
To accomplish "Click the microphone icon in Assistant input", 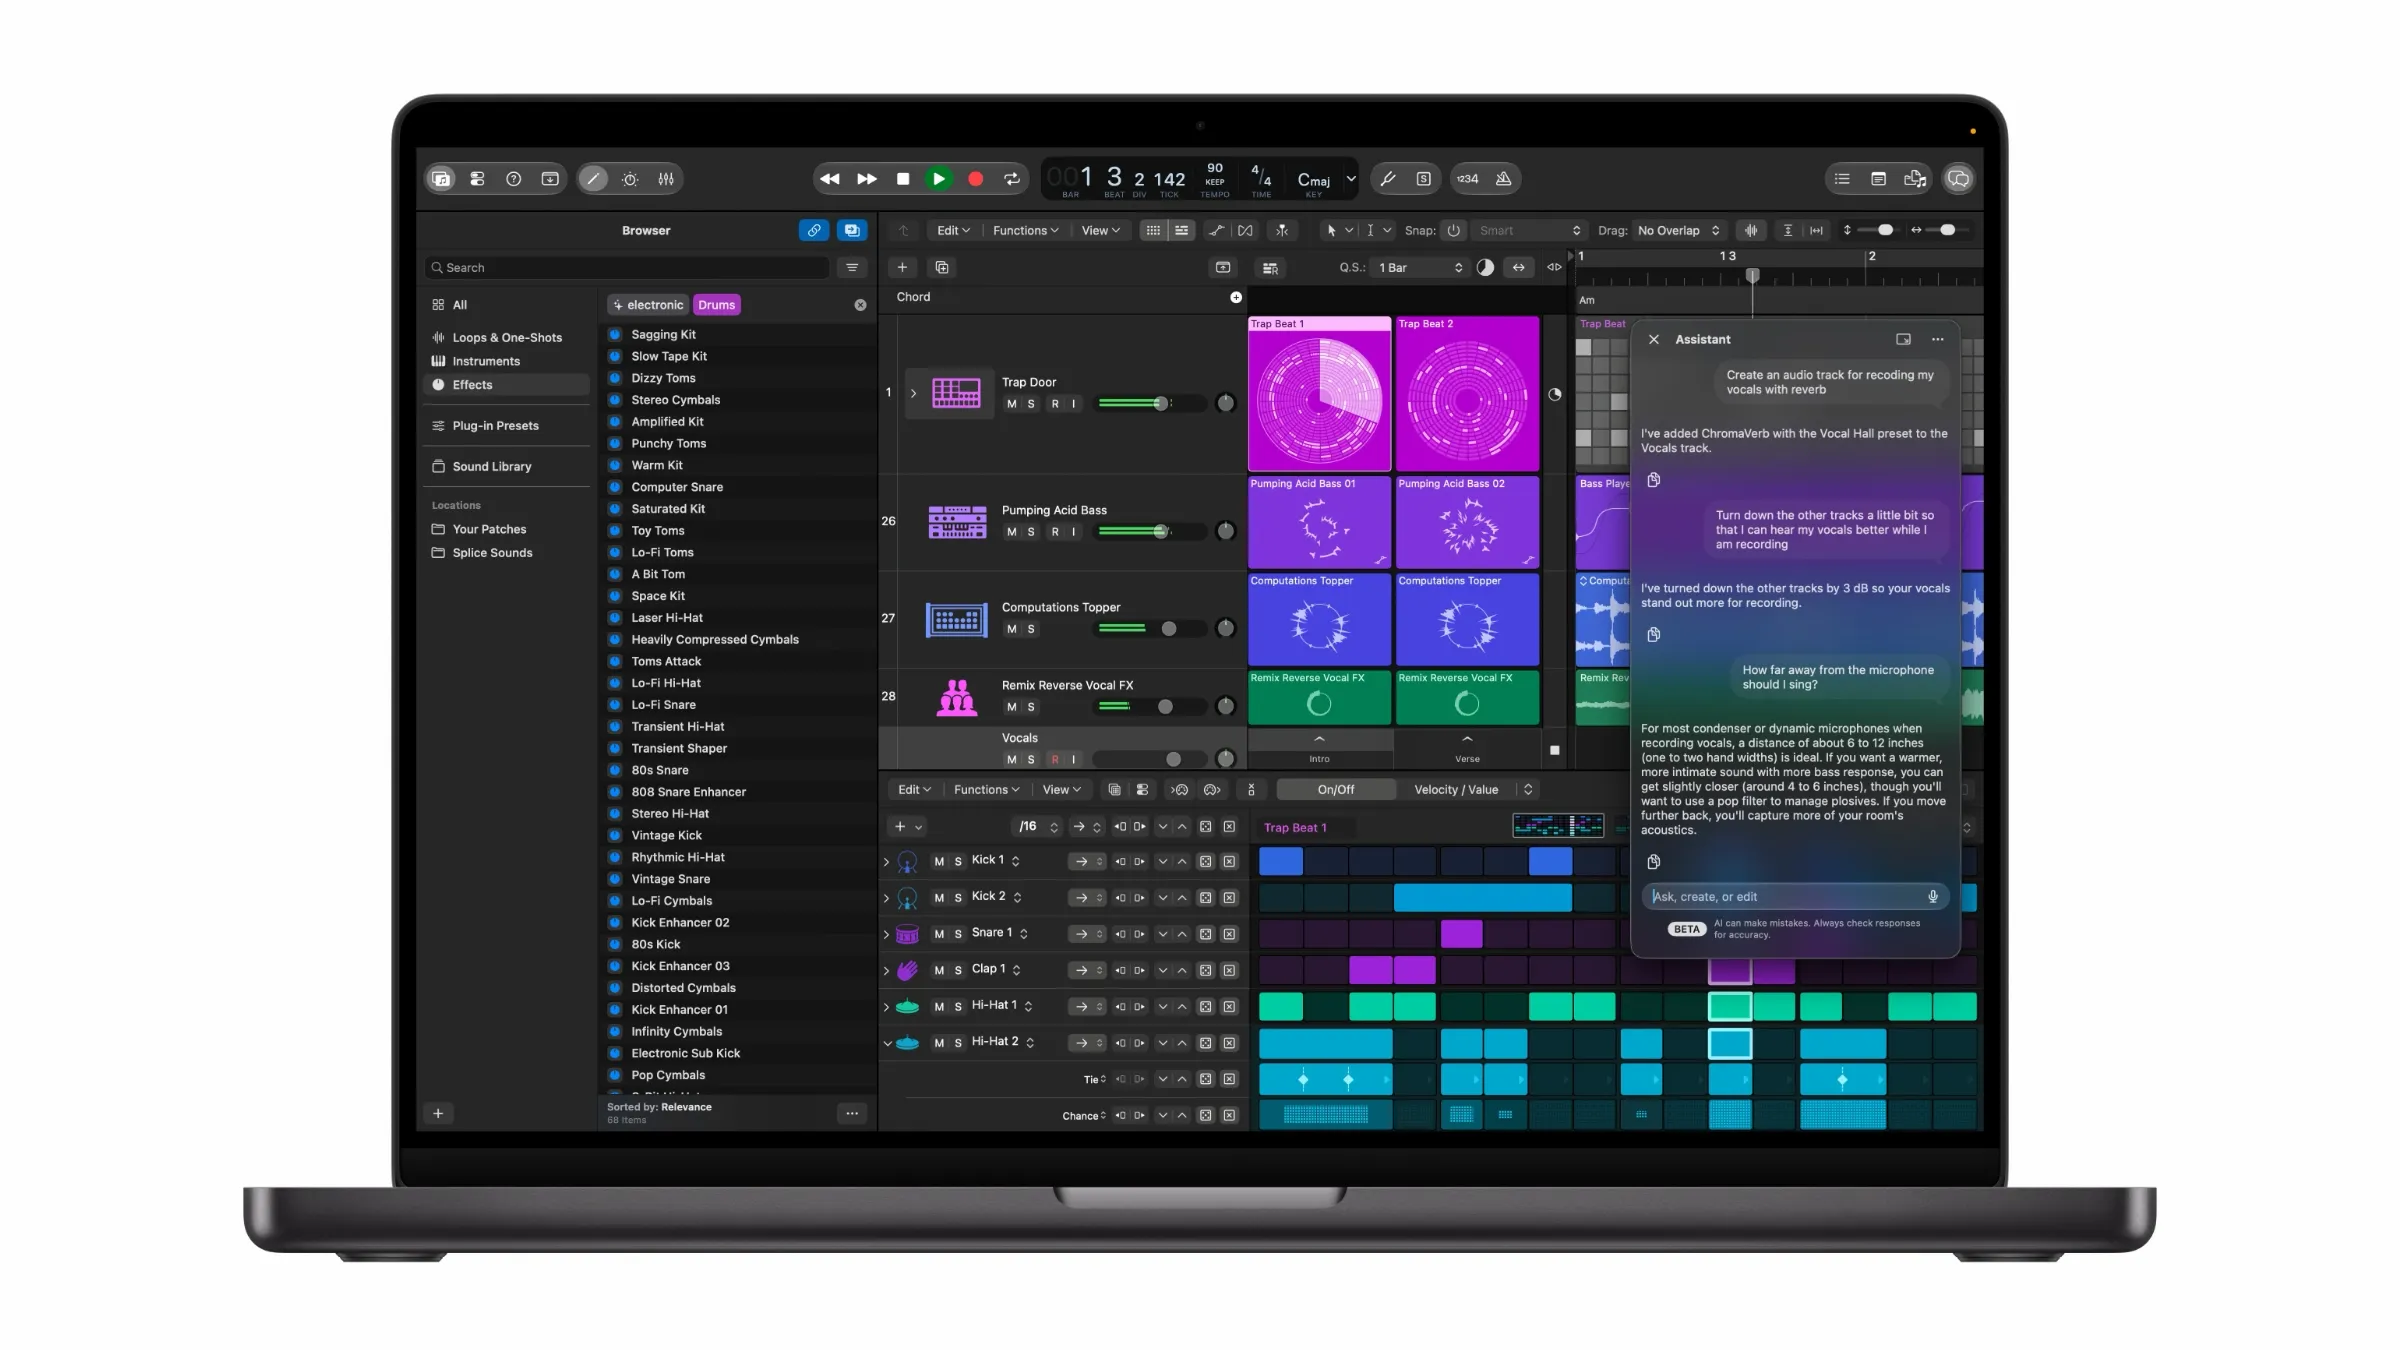I will point(1933,897).
